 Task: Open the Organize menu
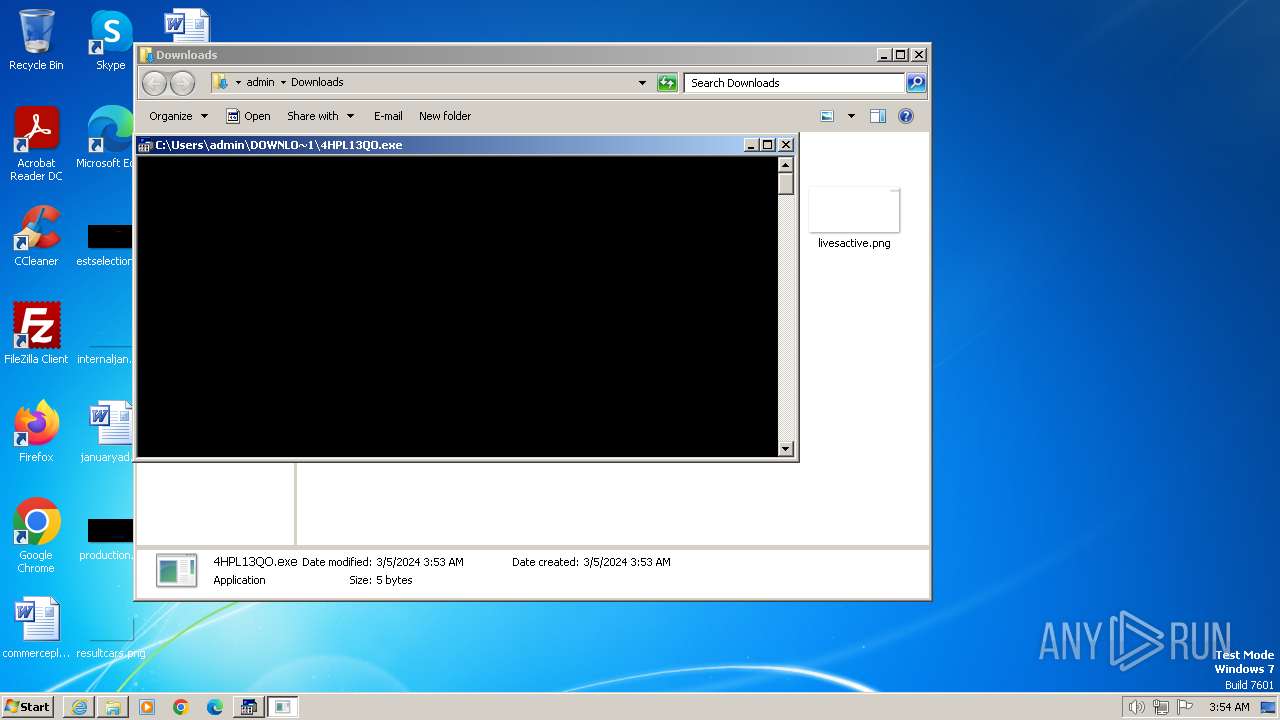tap(179, 116)
